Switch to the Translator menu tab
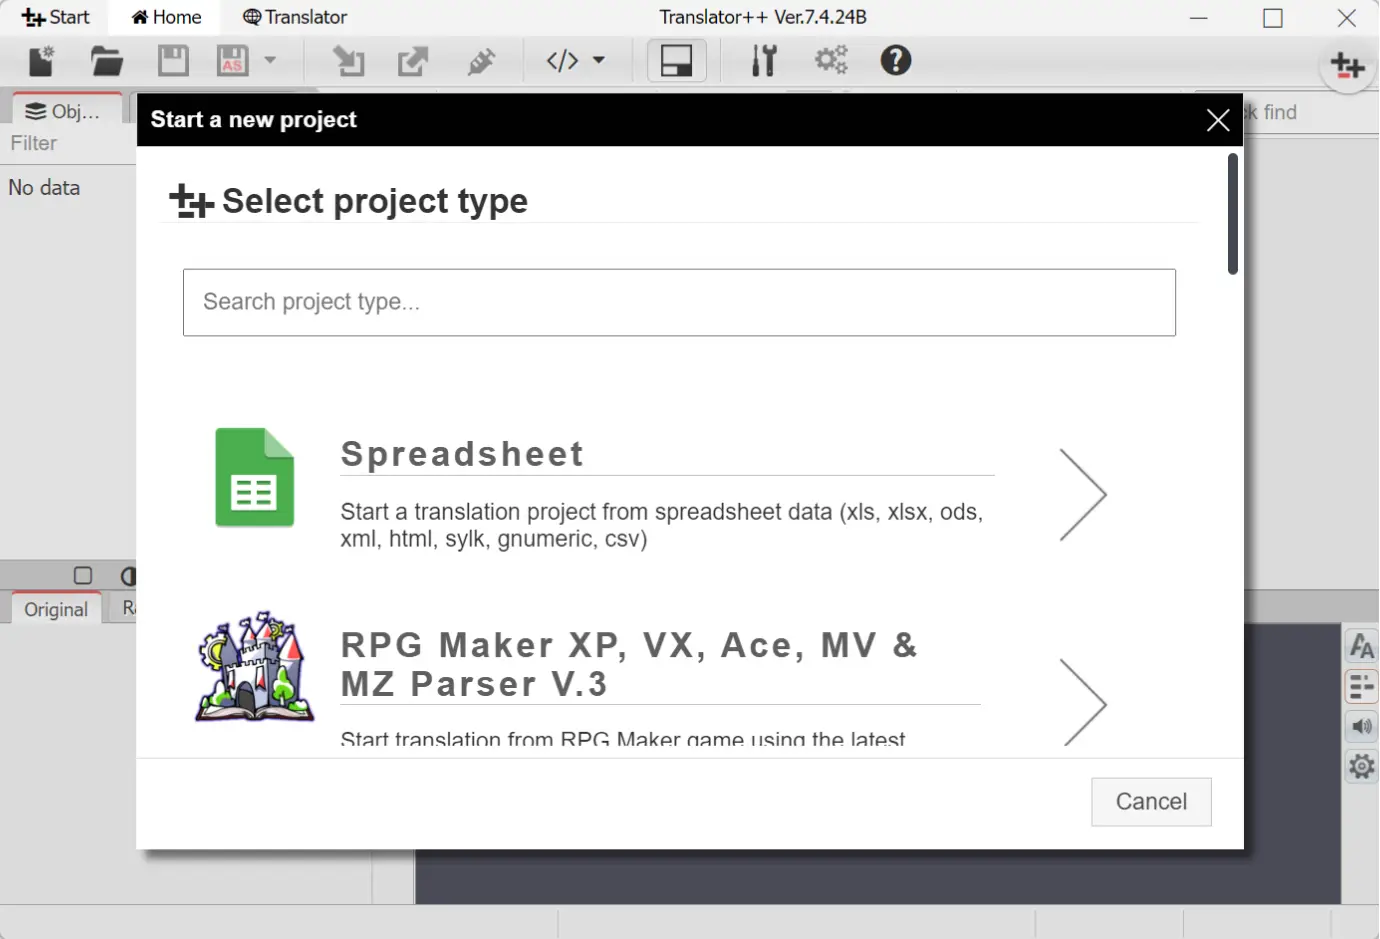This screenshot has height=939, width=1380. coord(295,17)
